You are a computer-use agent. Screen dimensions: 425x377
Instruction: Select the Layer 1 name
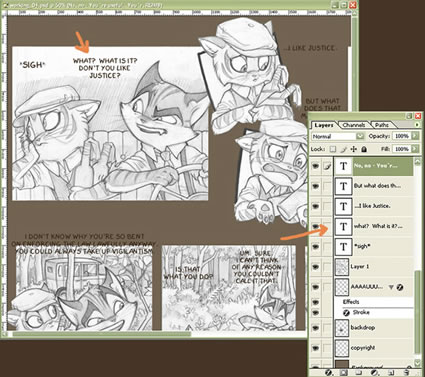(x=360, y=266)
